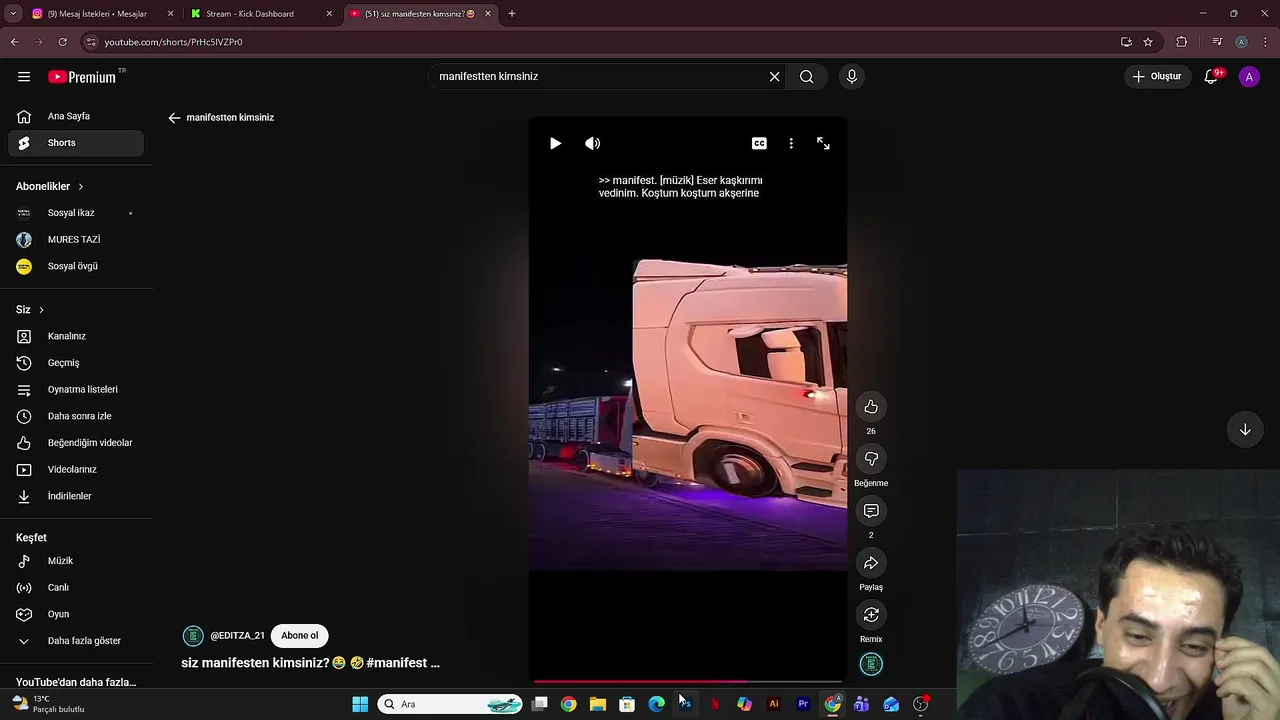Open the comments on the Short
This screenshot has width=1280, height=720.
coord(871,510)
